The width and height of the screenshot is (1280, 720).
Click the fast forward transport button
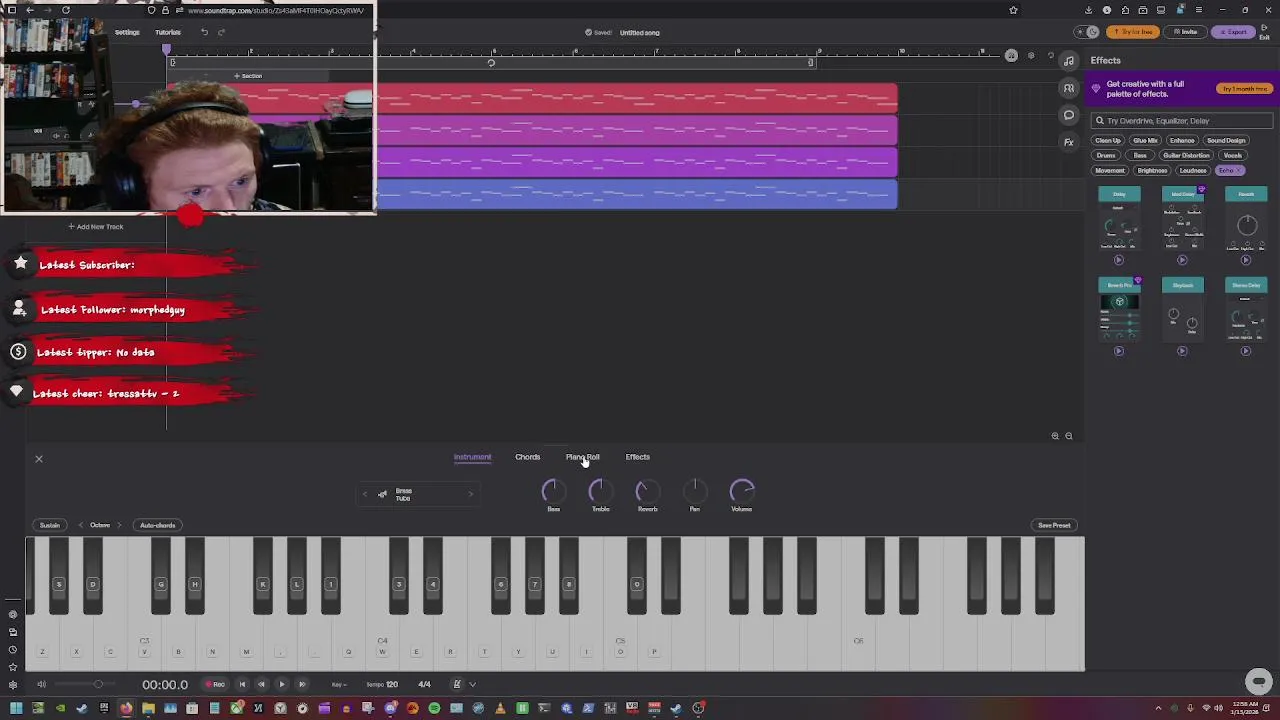[x=301, y=685]
